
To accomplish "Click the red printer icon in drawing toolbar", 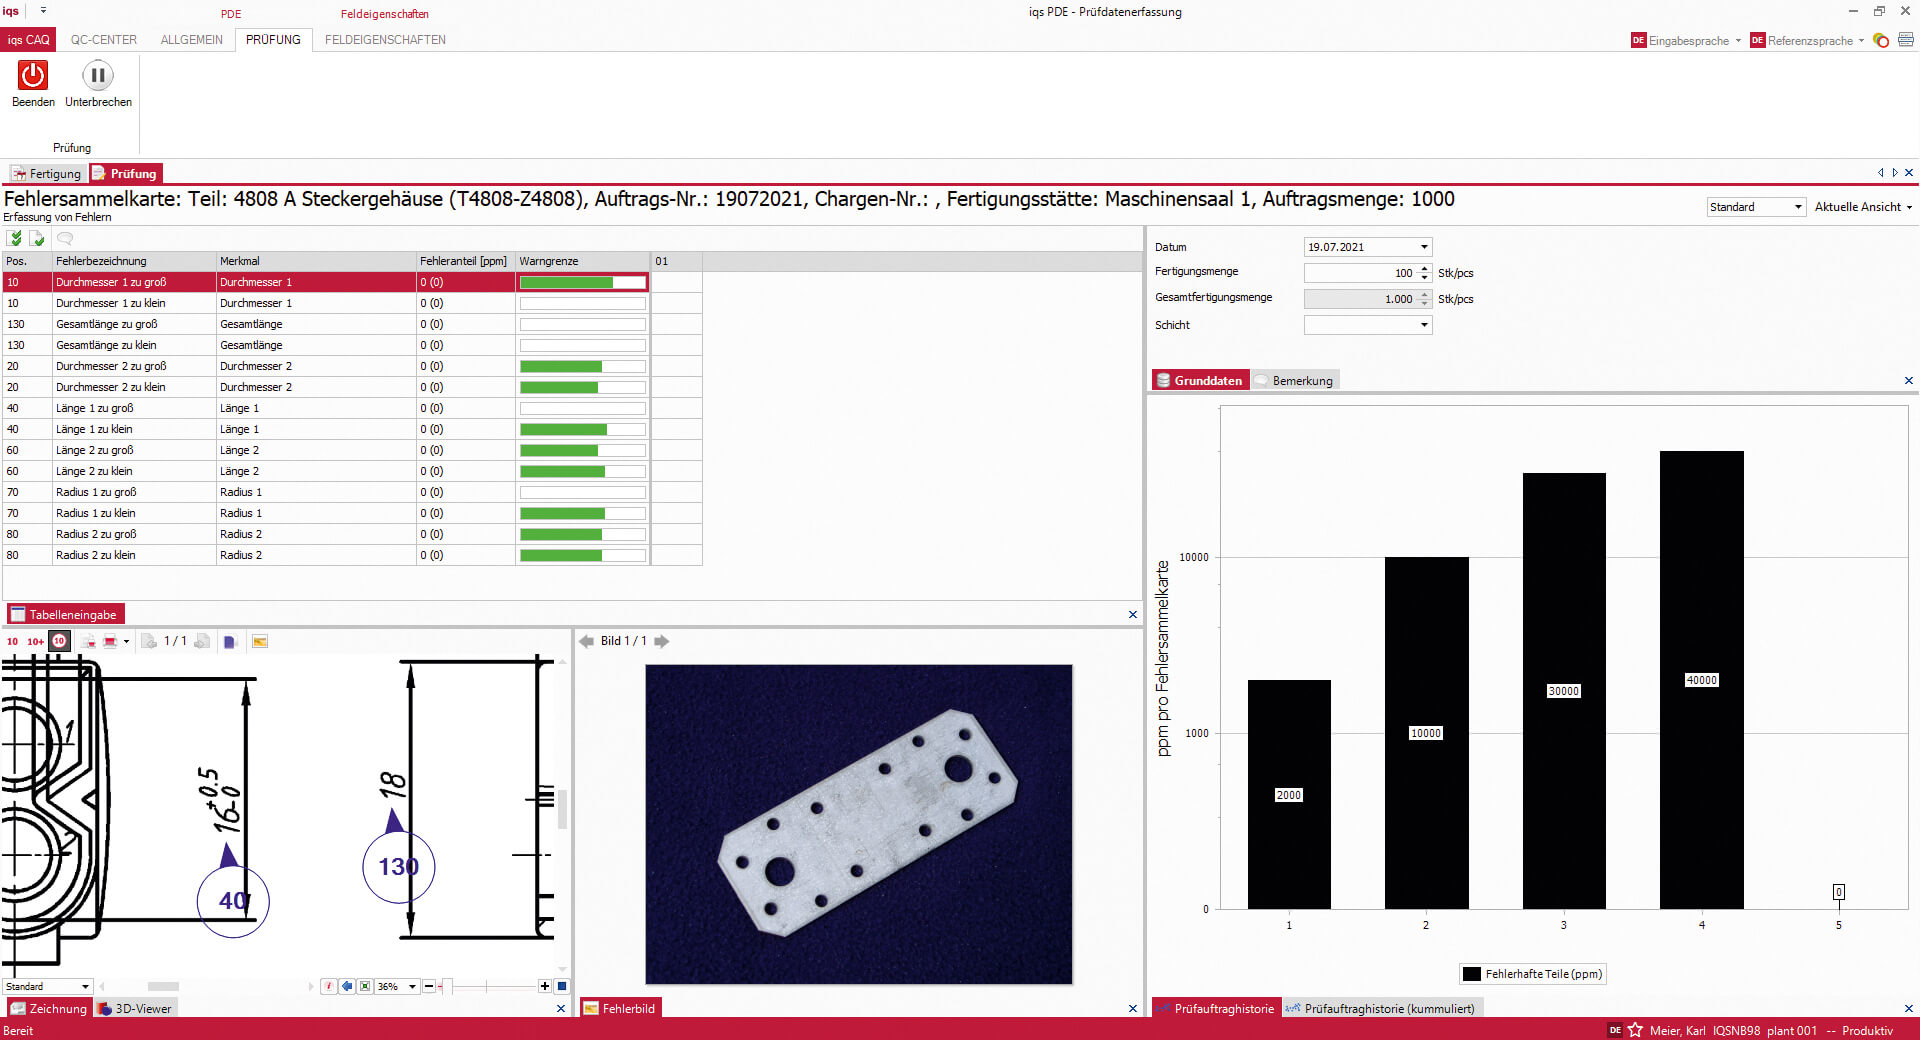I will (110, 642).
